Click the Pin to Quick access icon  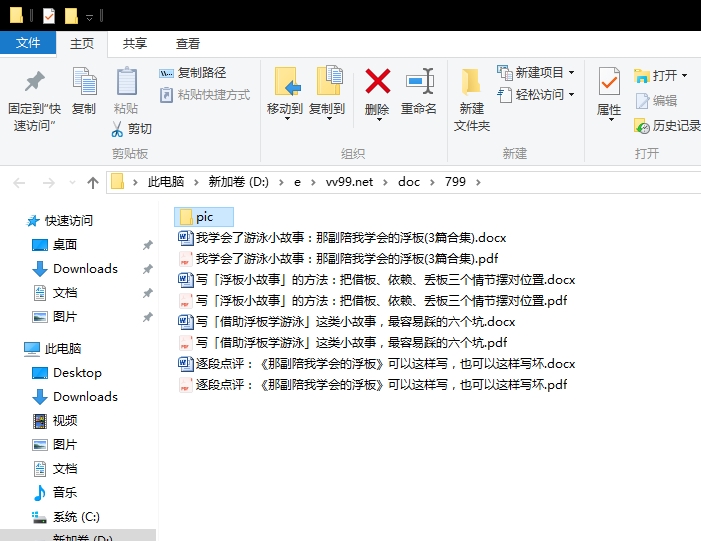click(34, 81)
